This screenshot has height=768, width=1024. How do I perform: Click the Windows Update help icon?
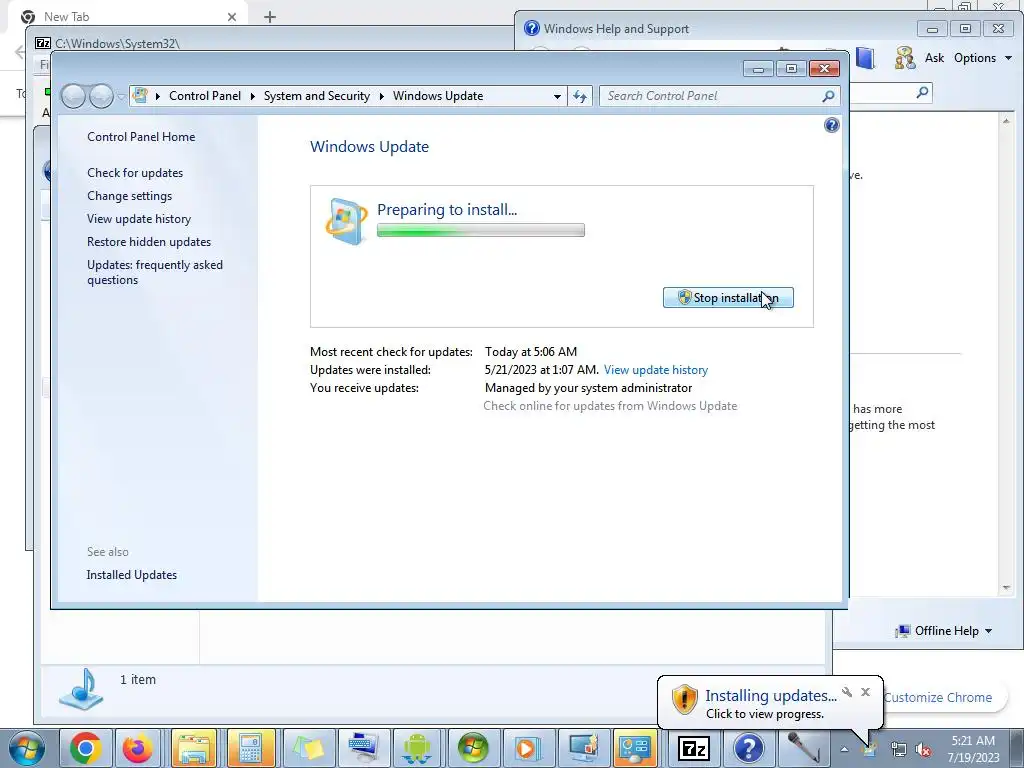tap(831, 125)
